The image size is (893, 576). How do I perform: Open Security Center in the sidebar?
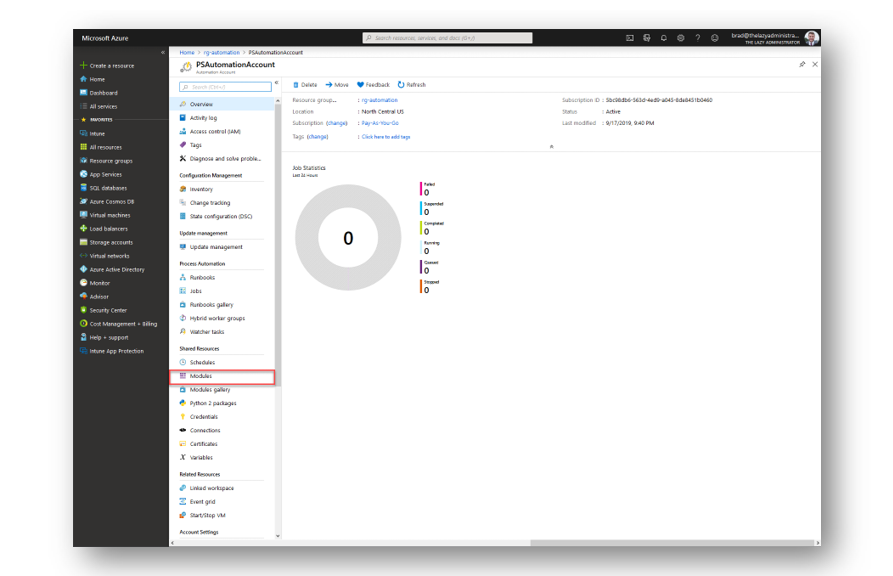(103, 311)
